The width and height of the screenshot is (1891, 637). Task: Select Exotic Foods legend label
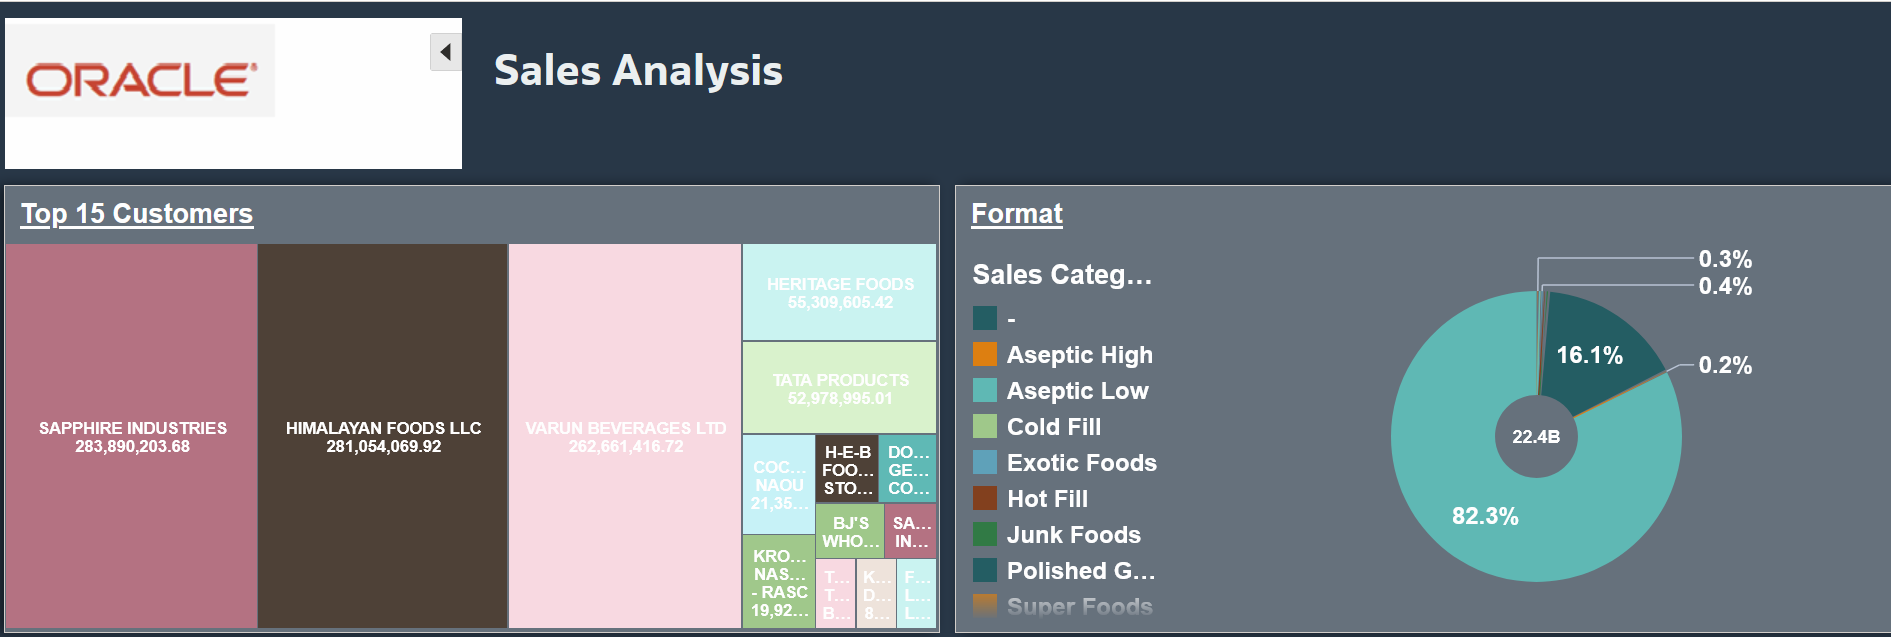1082,463
